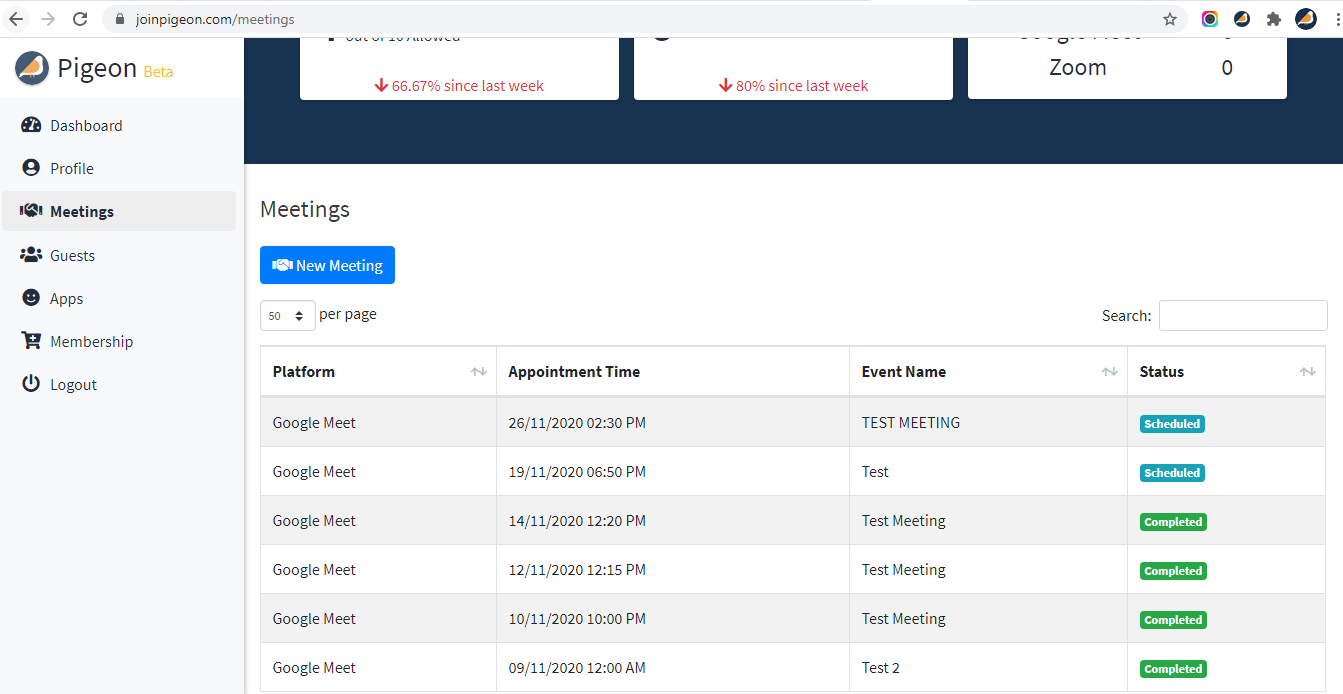Click the Pigeon brand name
1343x694 pixels.
pos(97,68)
